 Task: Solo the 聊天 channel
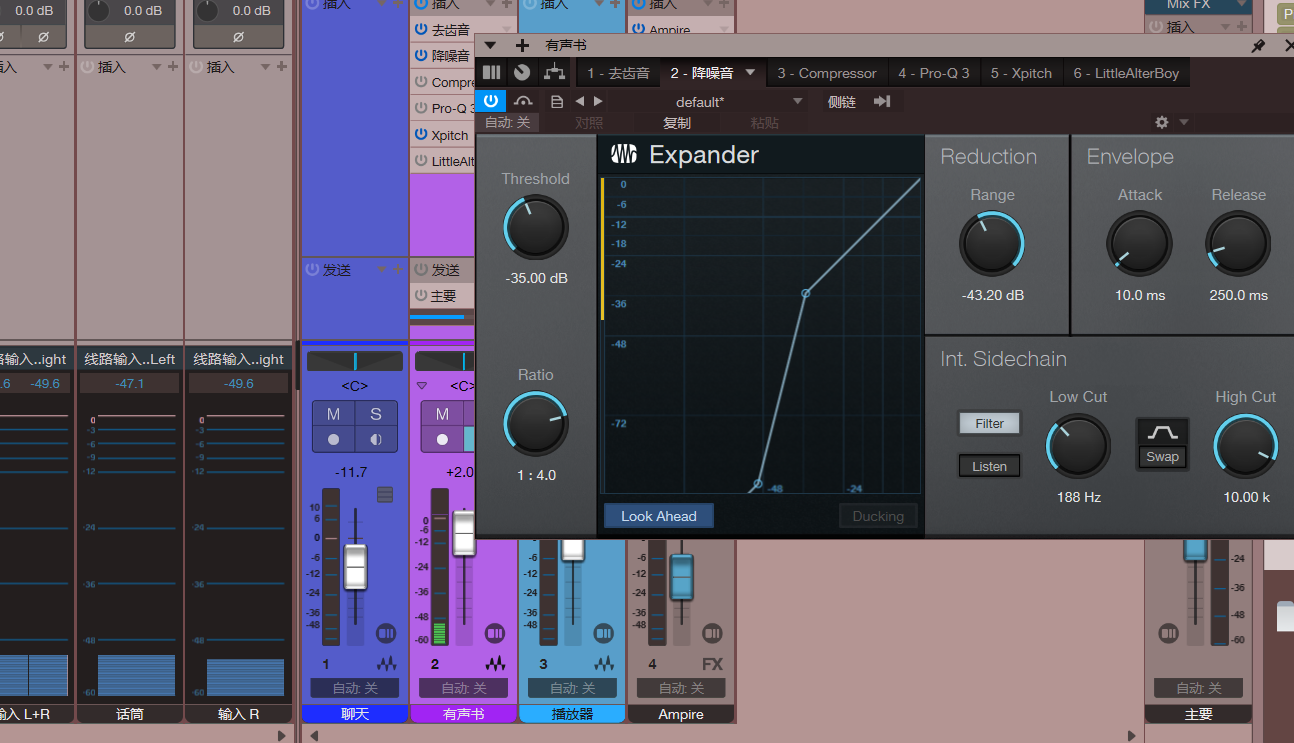coord(376,414)
